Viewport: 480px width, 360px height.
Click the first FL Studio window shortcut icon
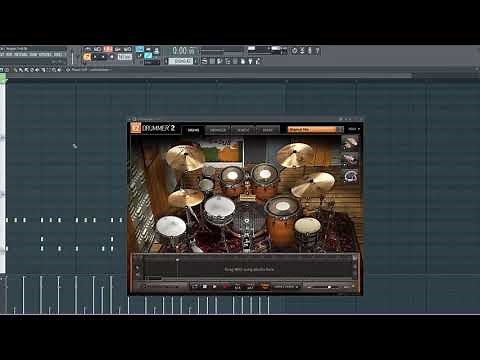tap(204, 61)
